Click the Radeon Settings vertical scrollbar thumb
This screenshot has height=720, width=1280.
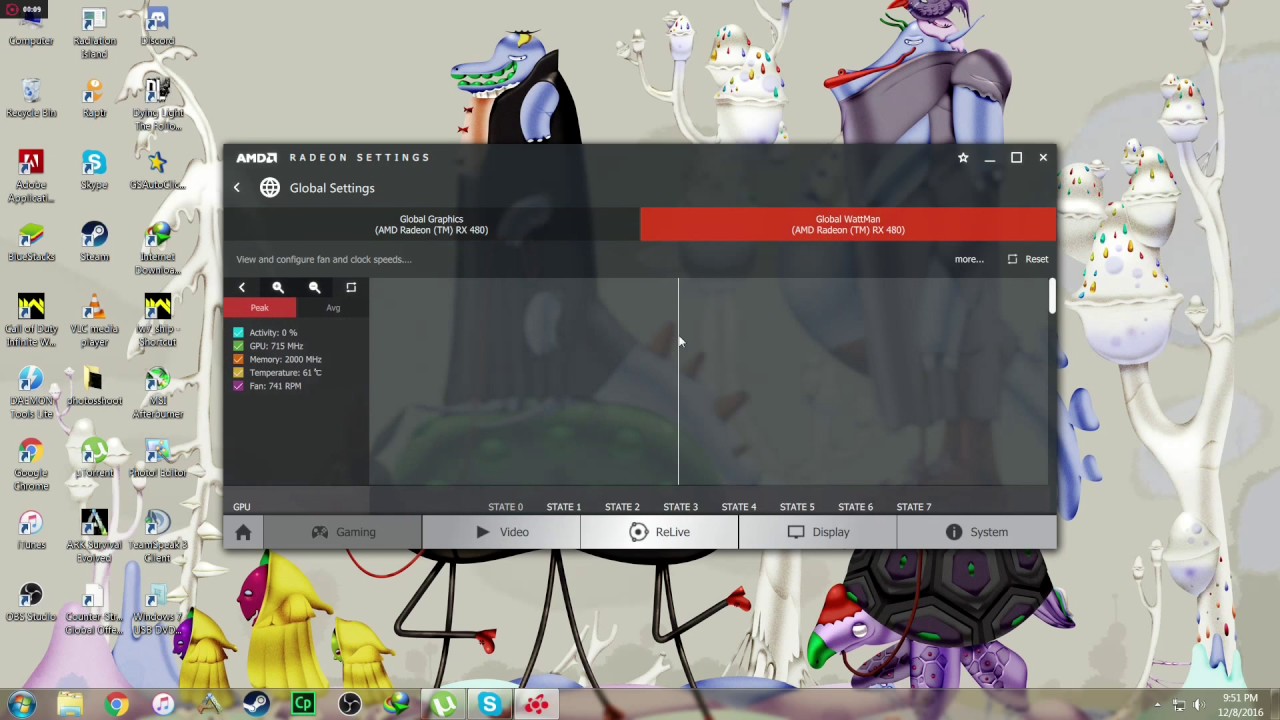[x=1052, y=296]
